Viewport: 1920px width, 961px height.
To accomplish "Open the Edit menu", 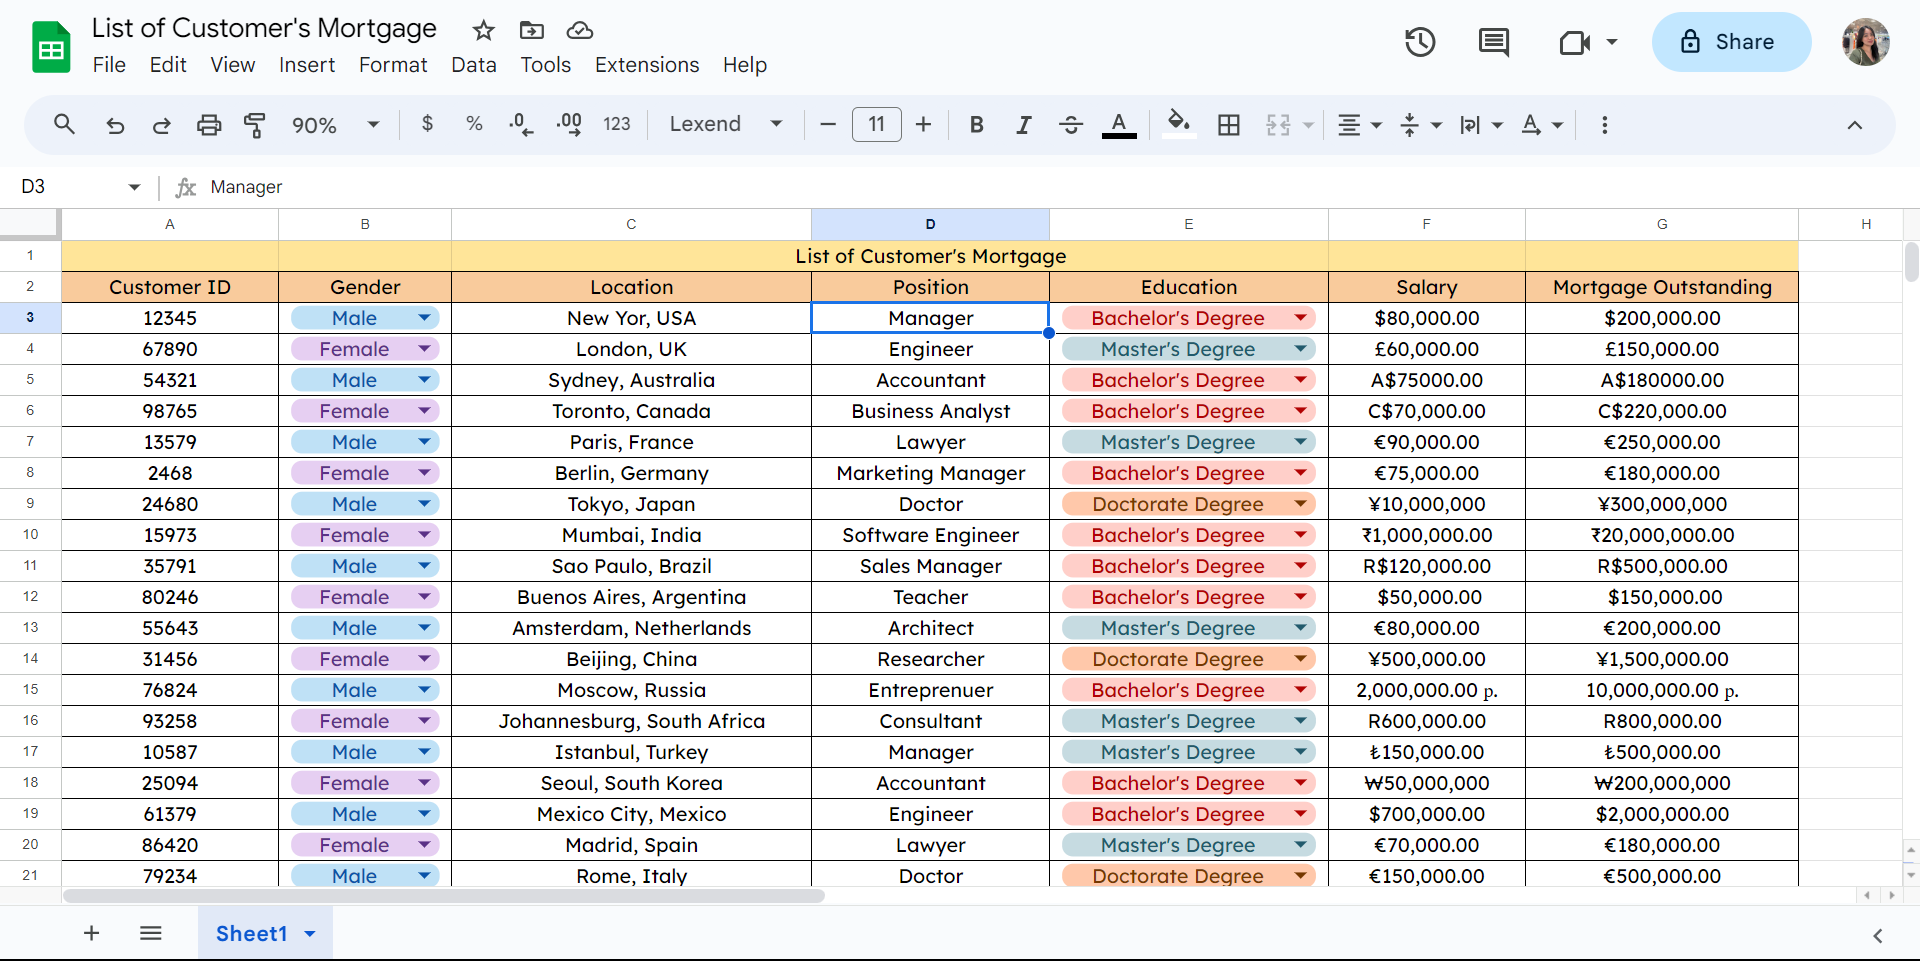I will [168, 65].
